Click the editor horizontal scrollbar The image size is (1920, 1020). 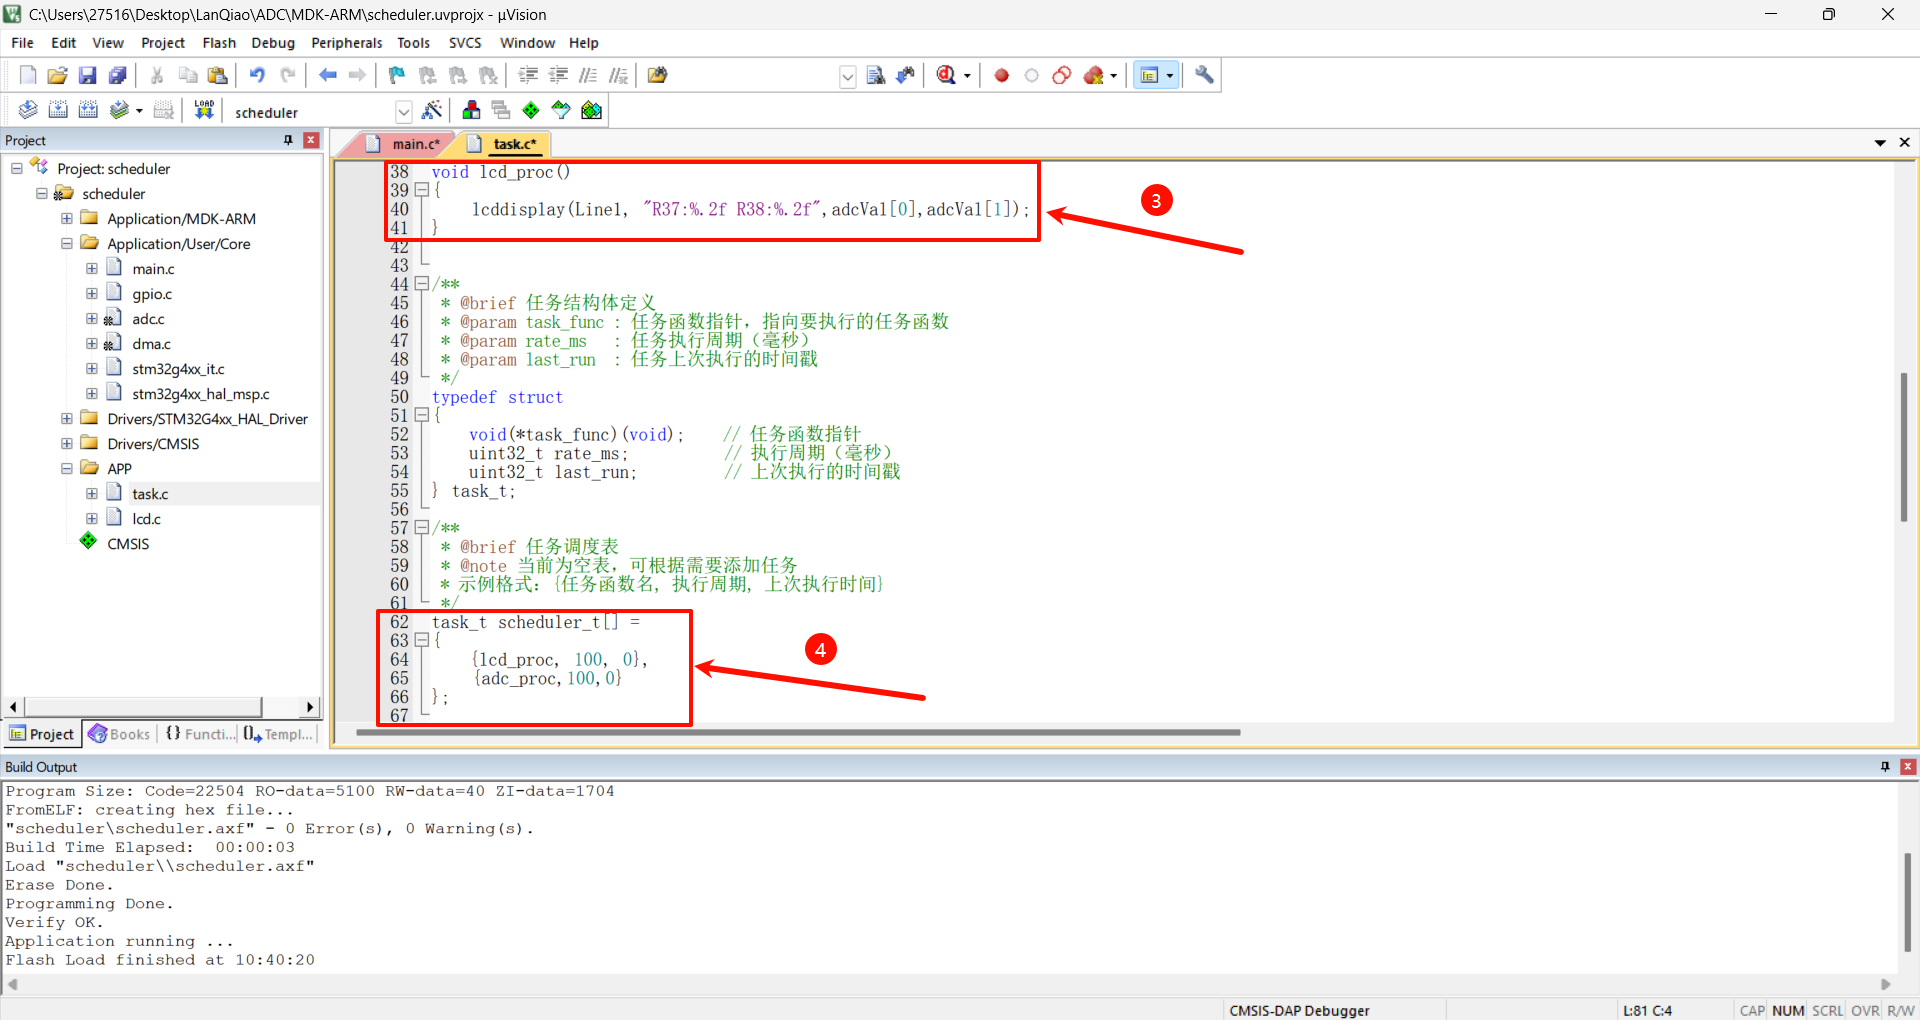(x=798, y=732)
